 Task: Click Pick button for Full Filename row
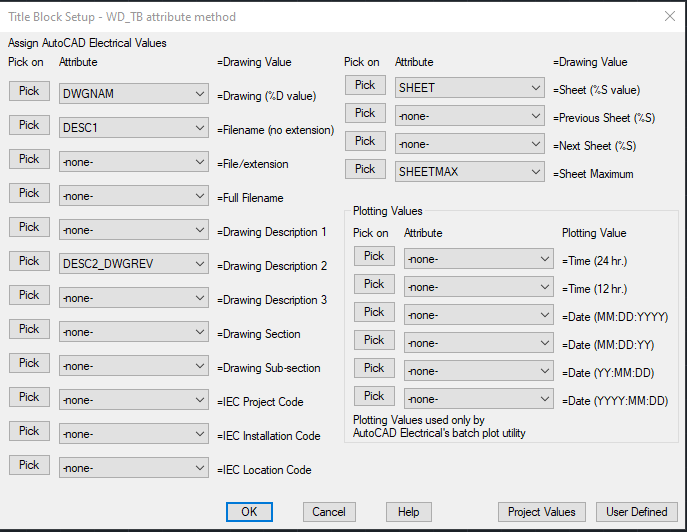tap(29, 193)
